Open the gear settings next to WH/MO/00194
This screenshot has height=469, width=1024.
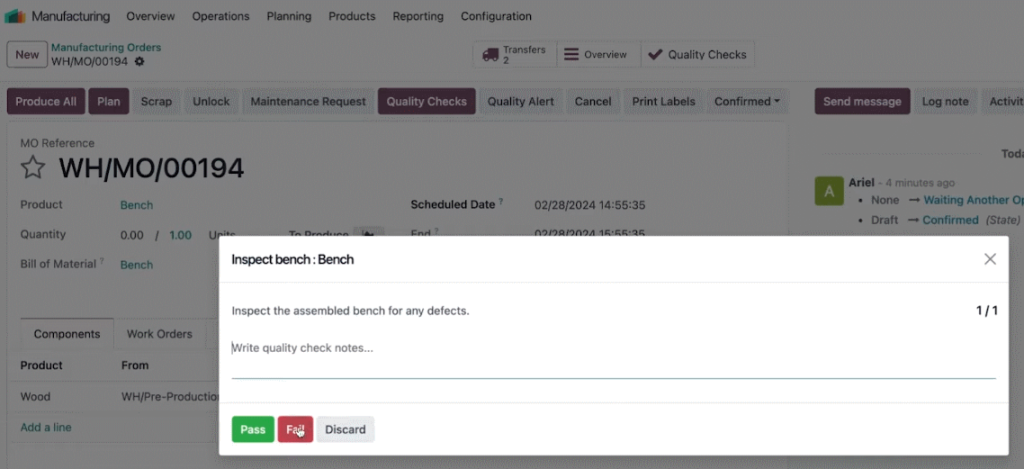[139, 61]
